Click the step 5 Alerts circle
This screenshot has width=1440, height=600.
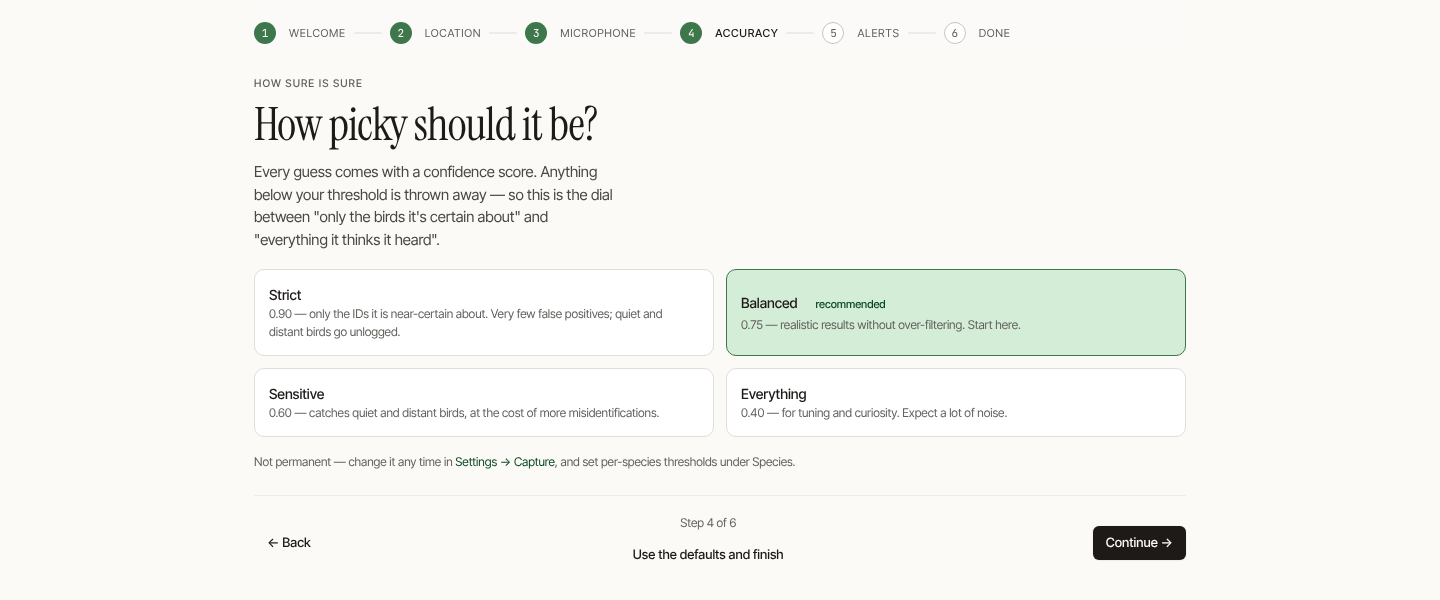(833, 33)
